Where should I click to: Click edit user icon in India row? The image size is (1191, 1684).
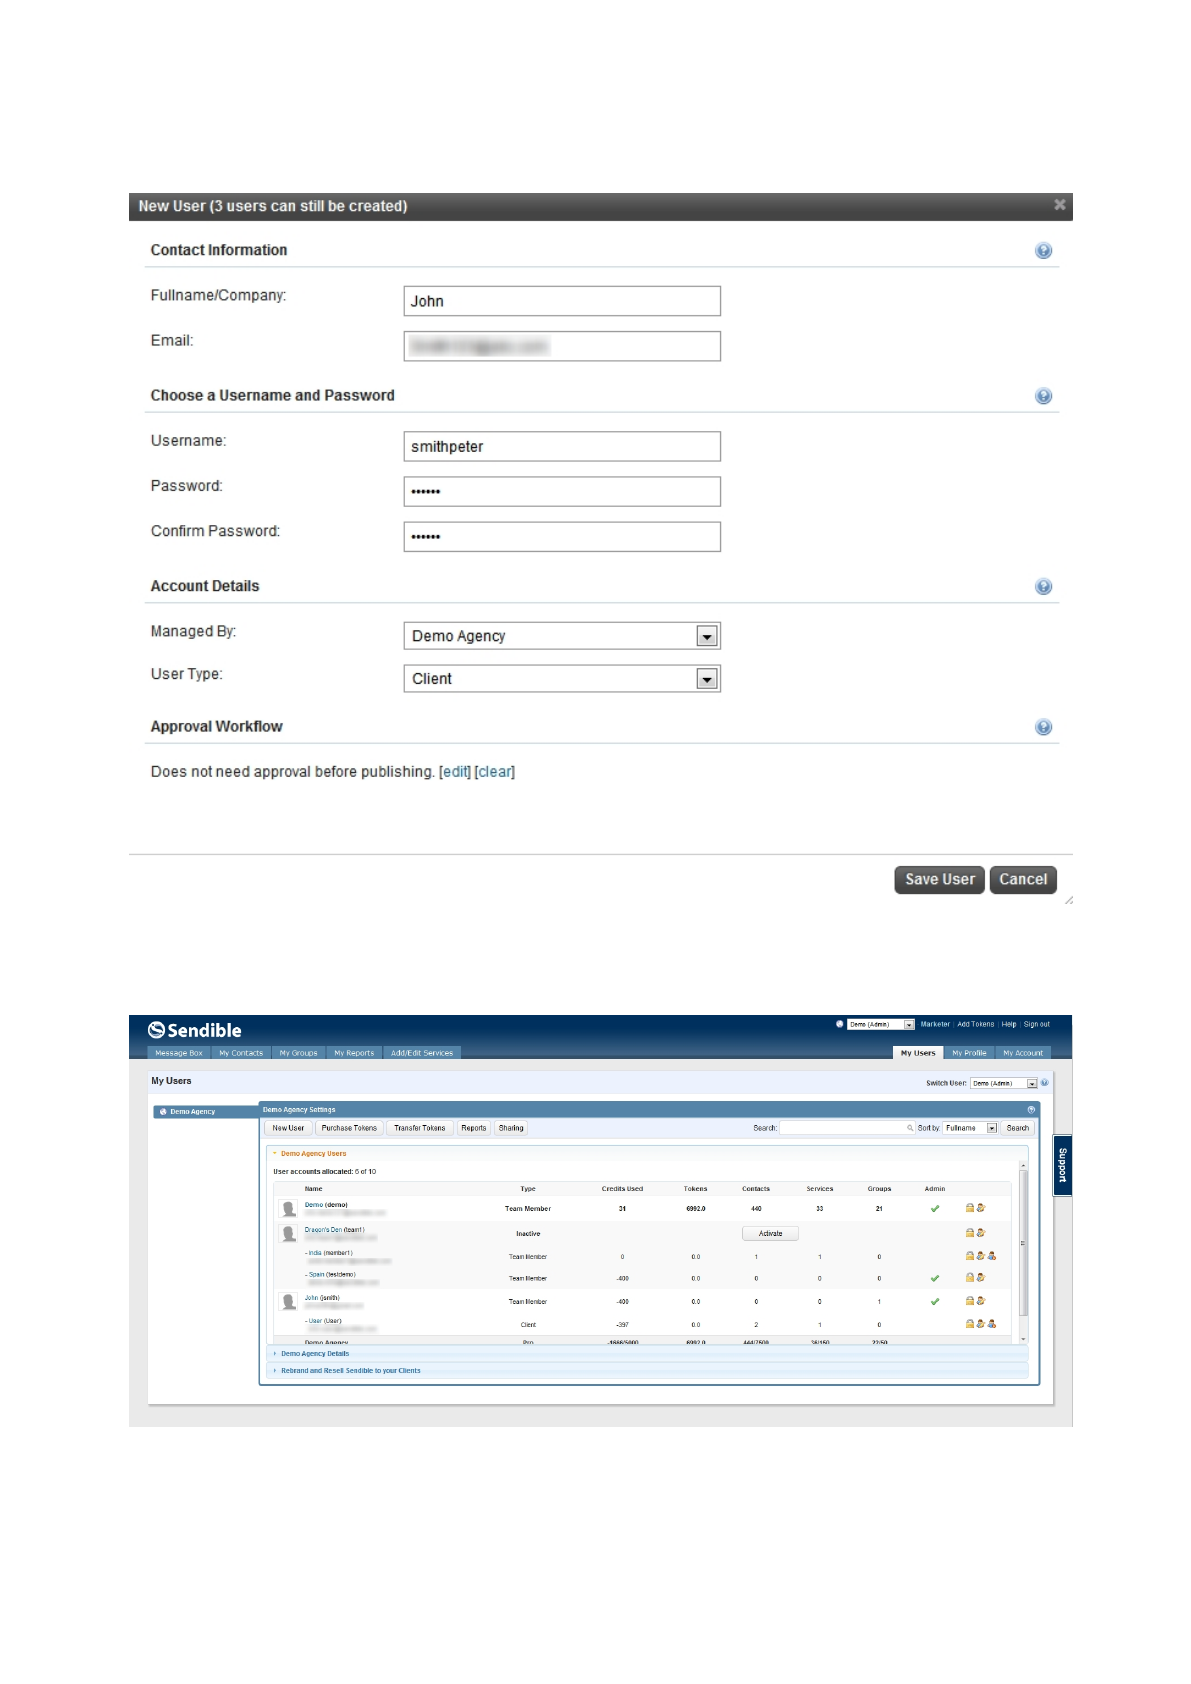[x=980, y=1256]
